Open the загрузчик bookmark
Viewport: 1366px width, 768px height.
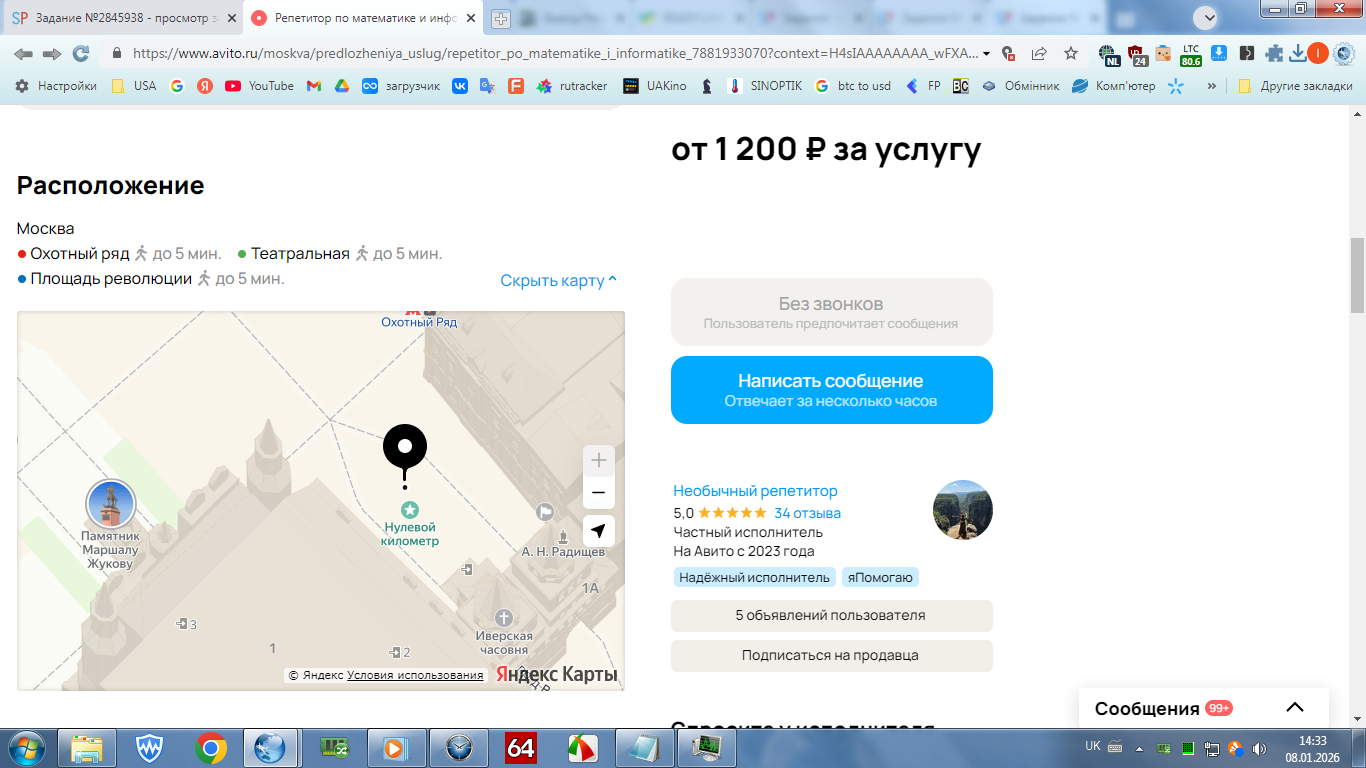[x=401, y=86]
